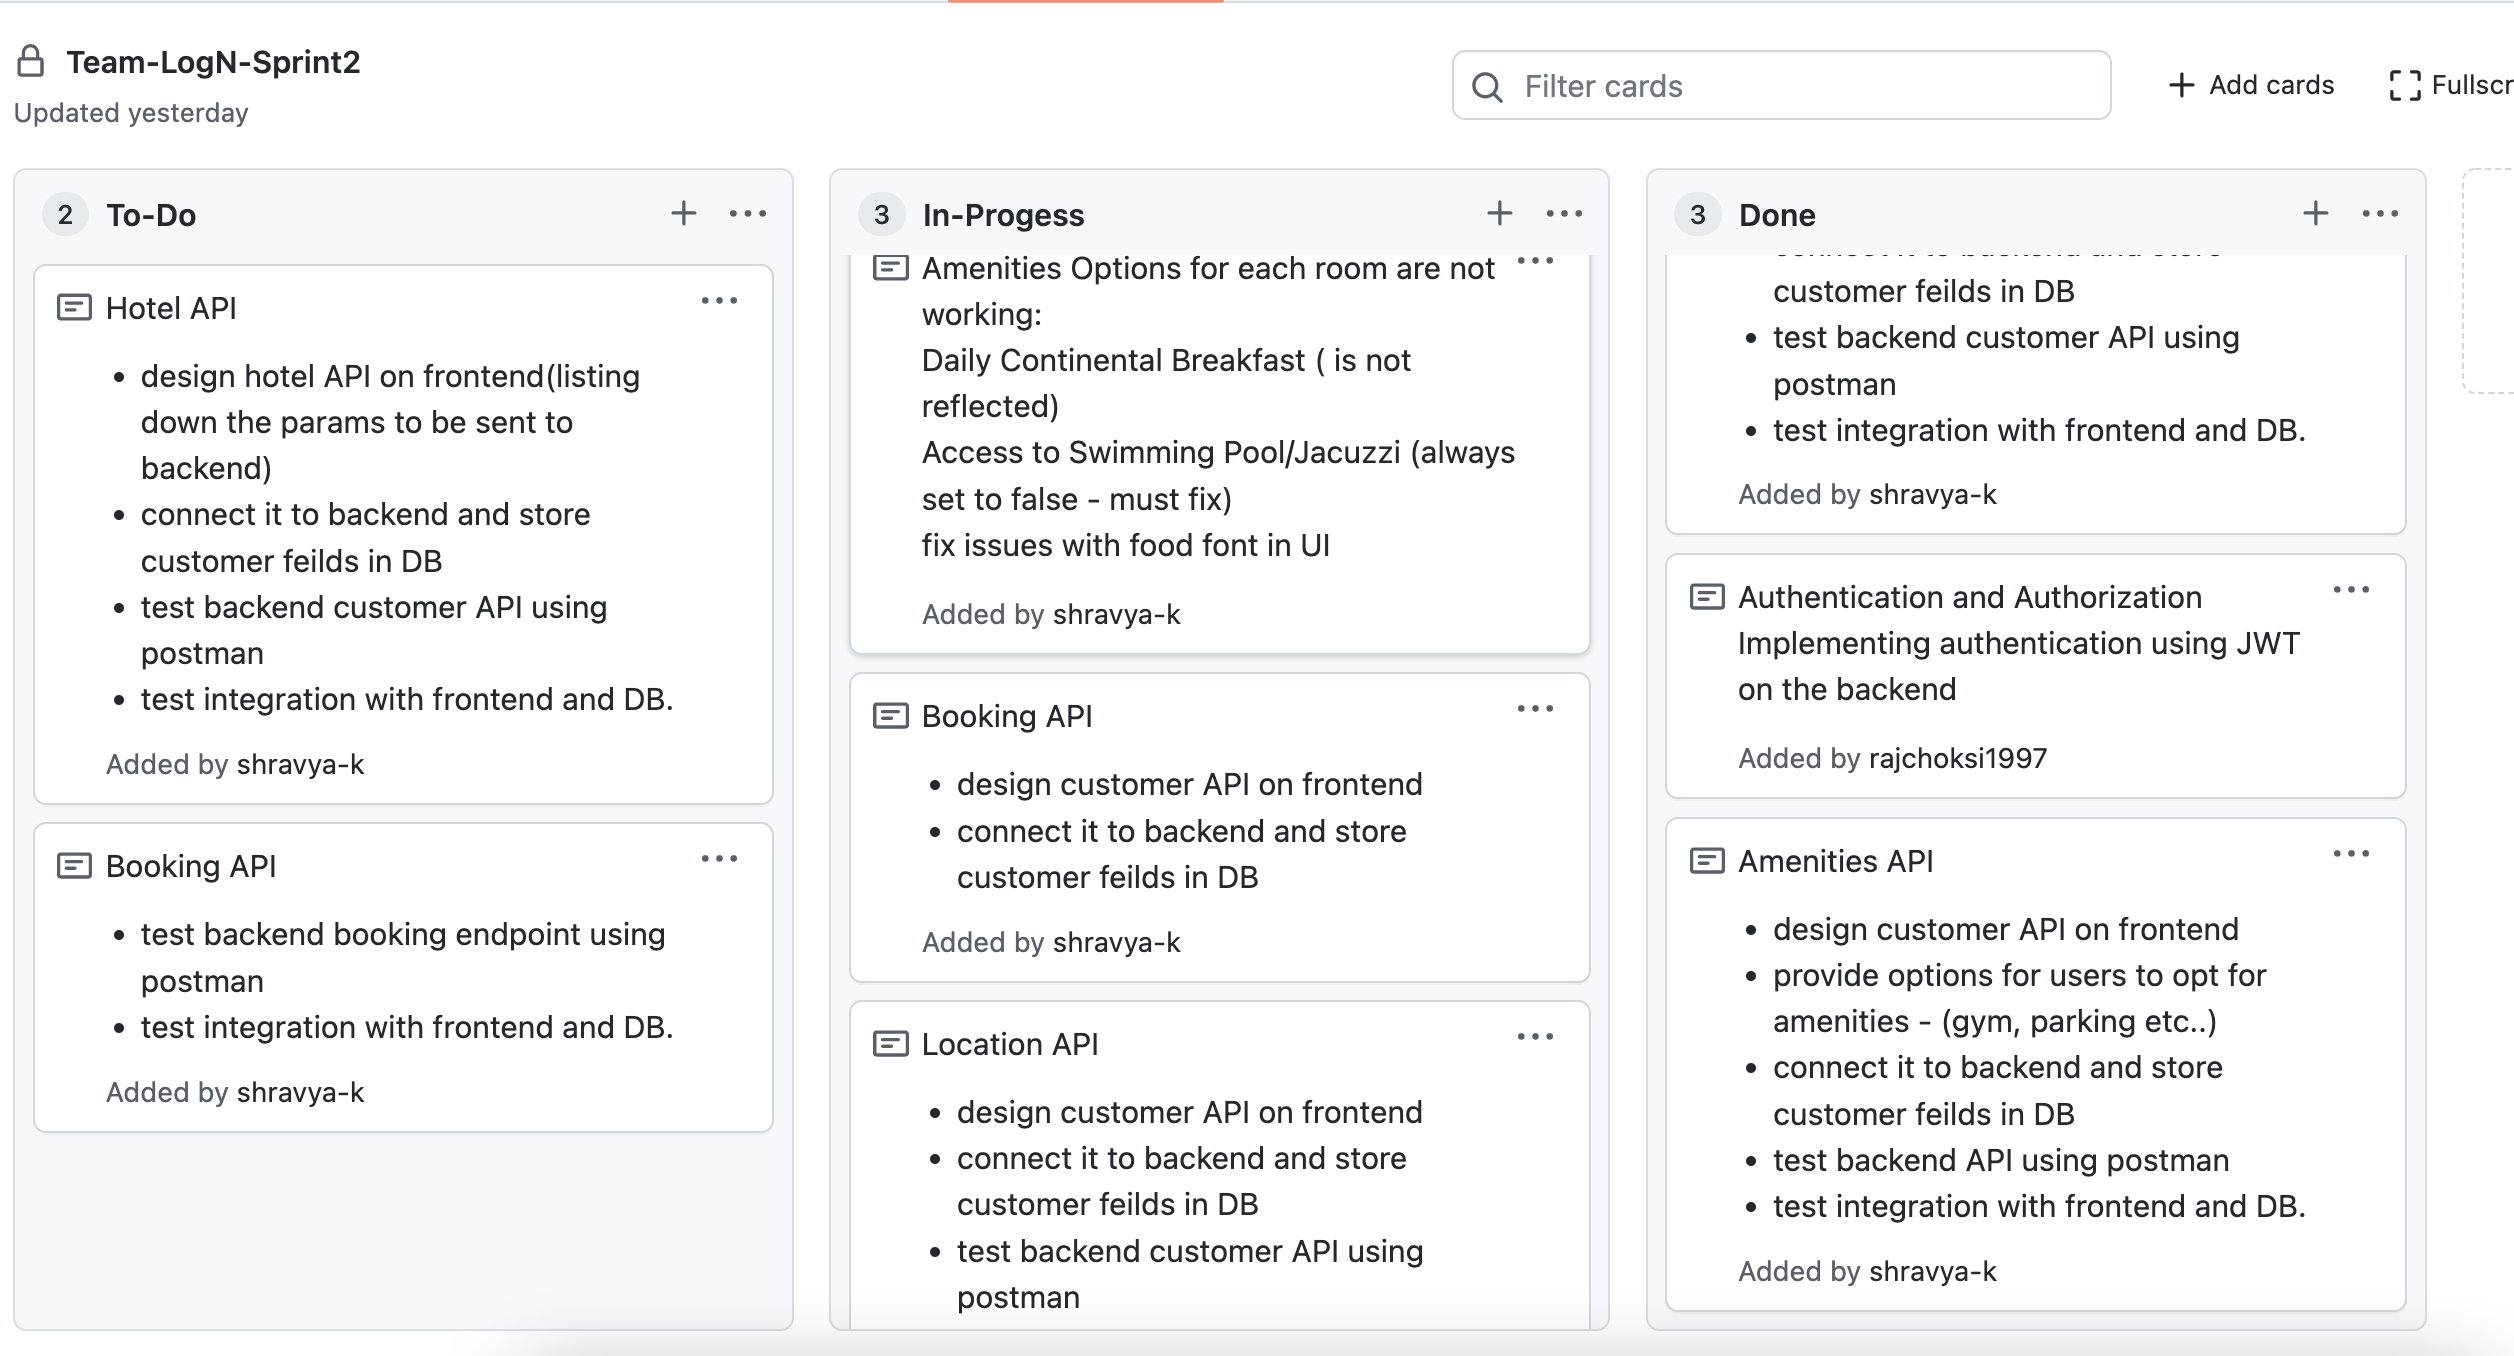This screenshot has height=1356, width=2514.
Task: Click the note icon on the To-Do Booking API card
Action: click(74, 864)
